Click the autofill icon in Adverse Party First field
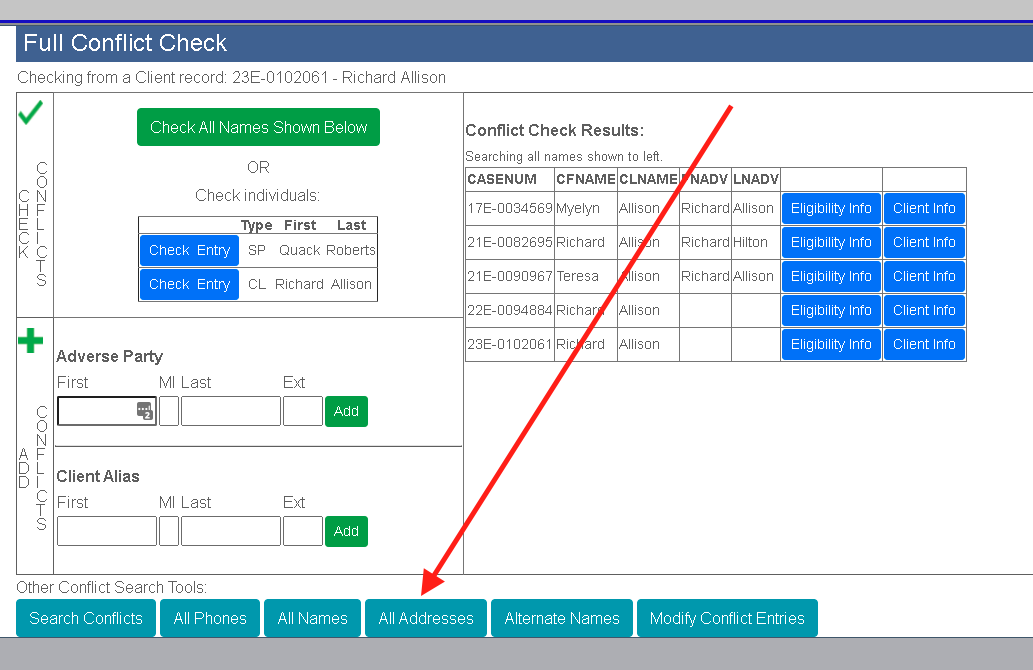This screenshot has width=1033, height=670. [x=144, y=411]
